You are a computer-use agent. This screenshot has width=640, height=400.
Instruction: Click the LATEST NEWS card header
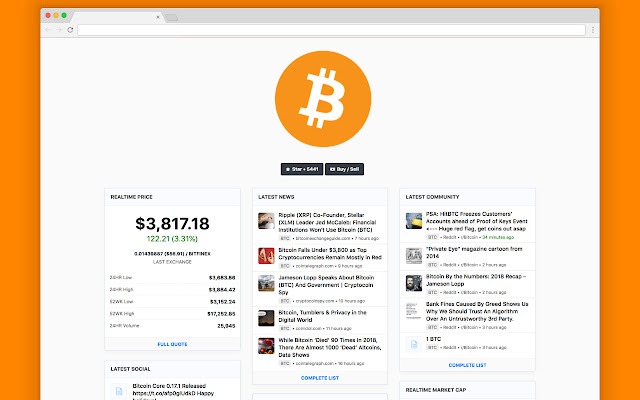(x=320, y=197)
